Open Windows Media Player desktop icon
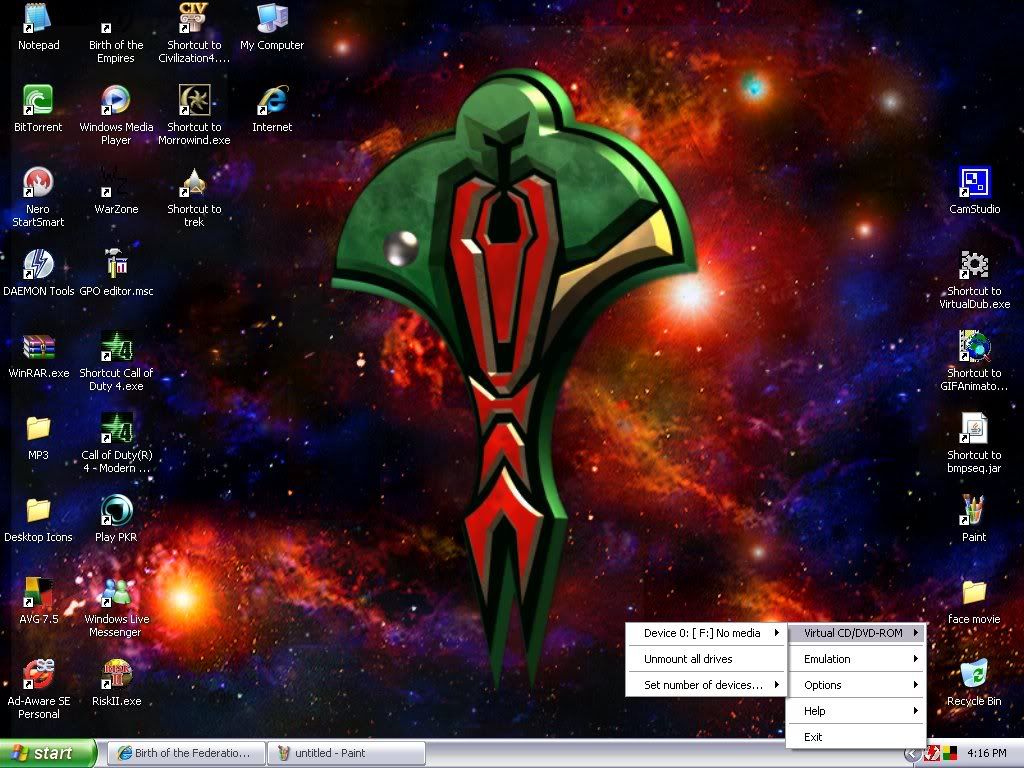The height and width of the screenshot is (768, 1024). tap(116, 100)
